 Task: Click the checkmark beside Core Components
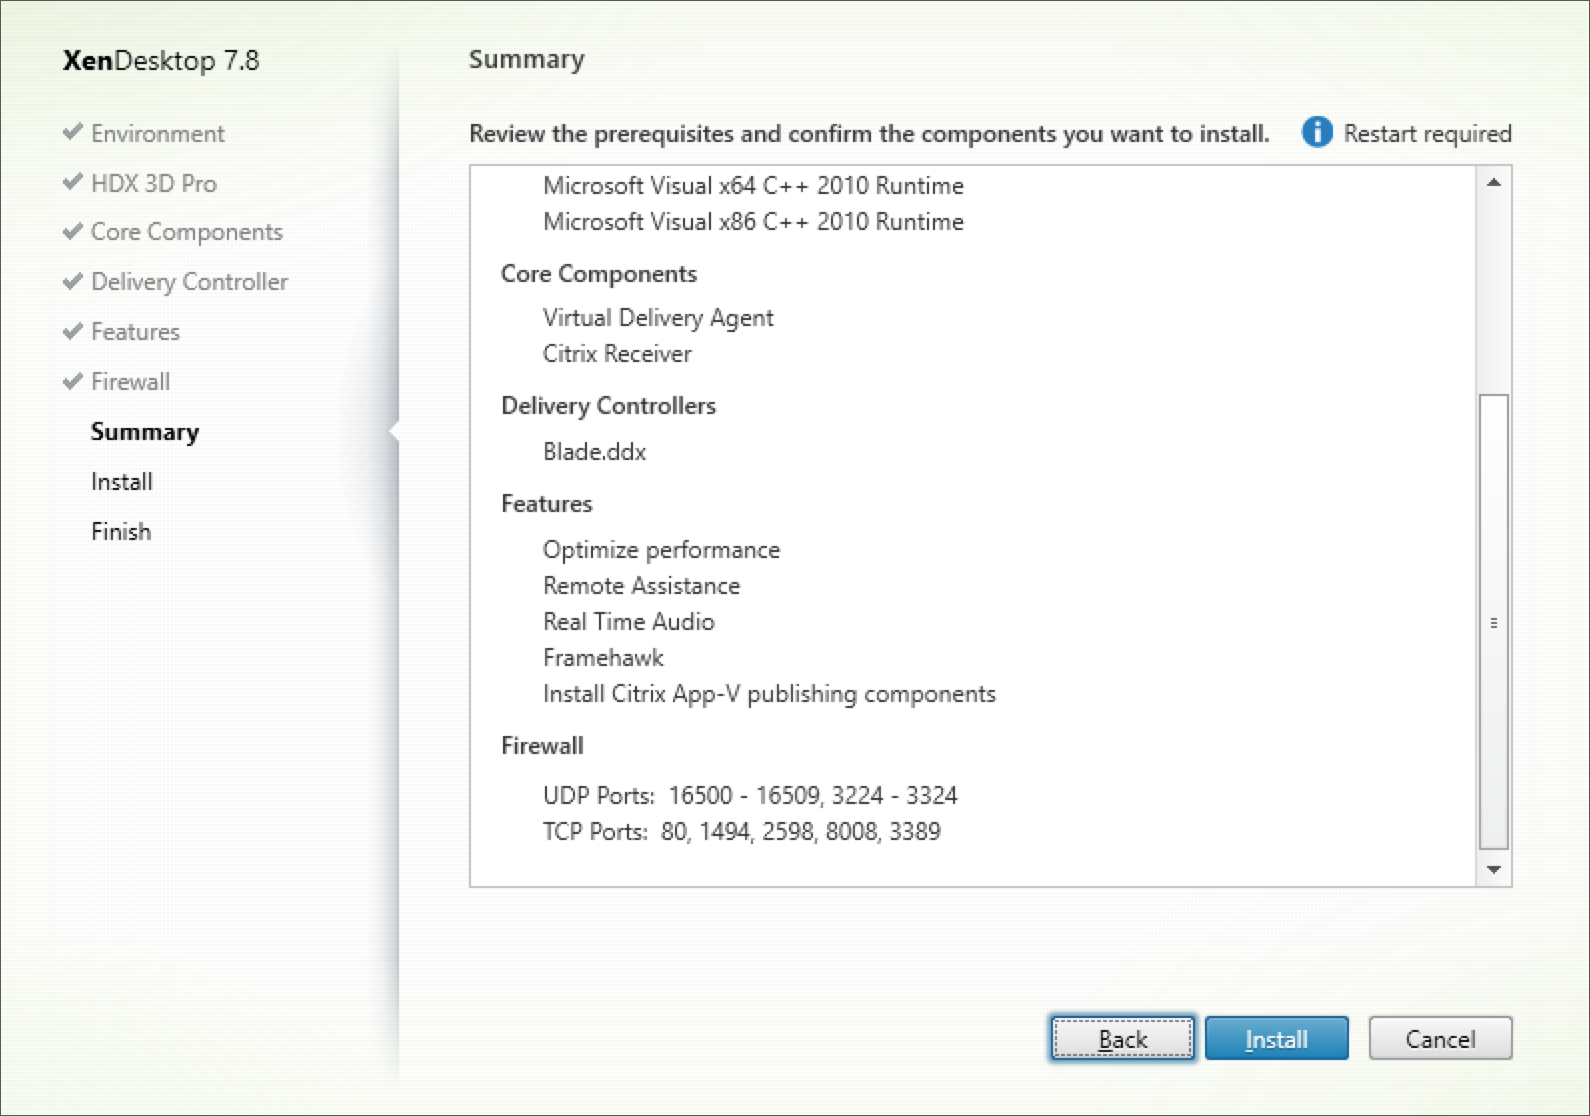click(72, 231)
